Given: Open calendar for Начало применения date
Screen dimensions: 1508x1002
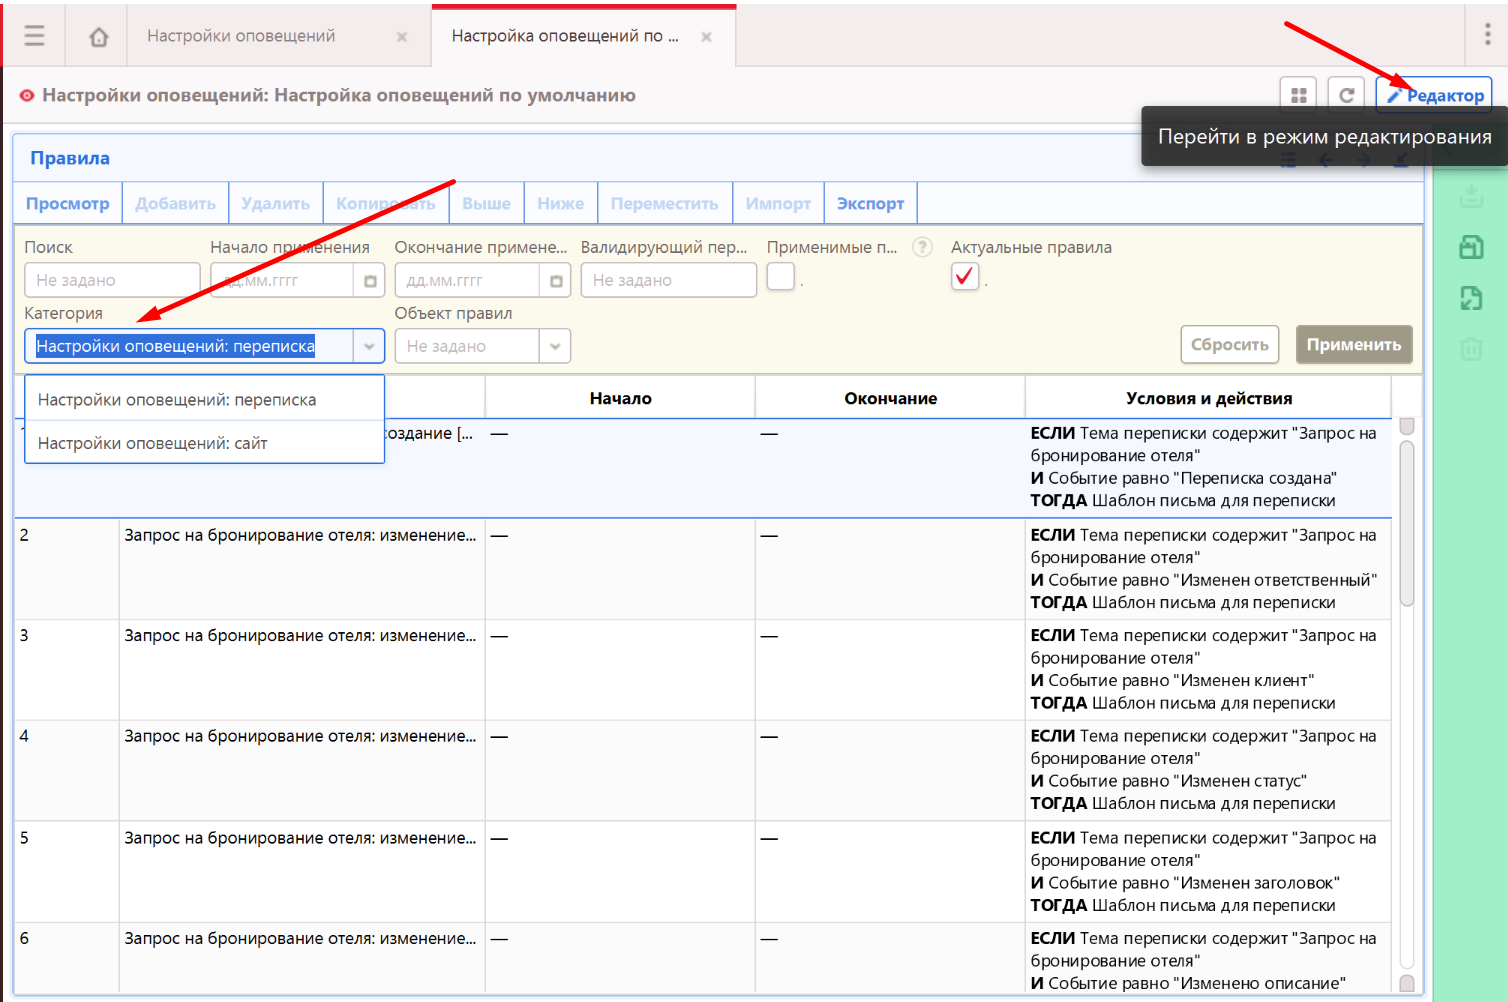Looking at the screenshot, I should pyautogui.click(x=369, y=281).
